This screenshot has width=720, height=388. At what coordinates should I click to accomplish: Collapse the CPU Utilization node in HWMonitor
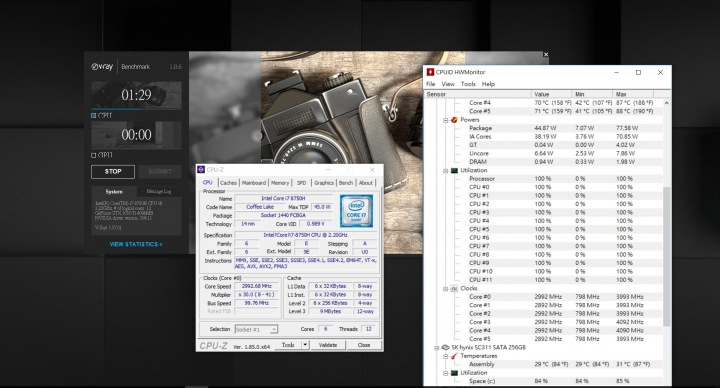click(445, 170)
